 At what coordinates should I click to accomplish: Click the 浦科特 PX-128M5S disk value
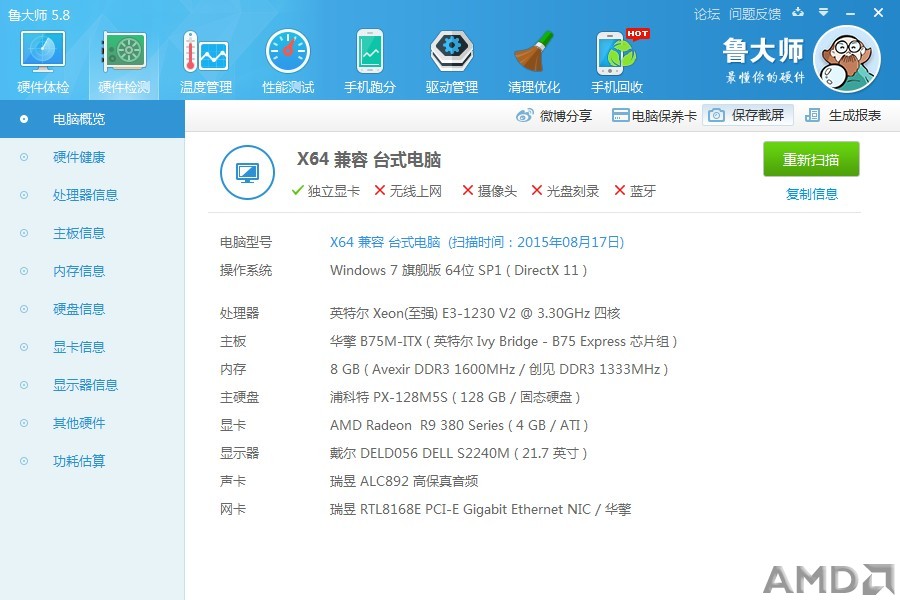point(455,397)
